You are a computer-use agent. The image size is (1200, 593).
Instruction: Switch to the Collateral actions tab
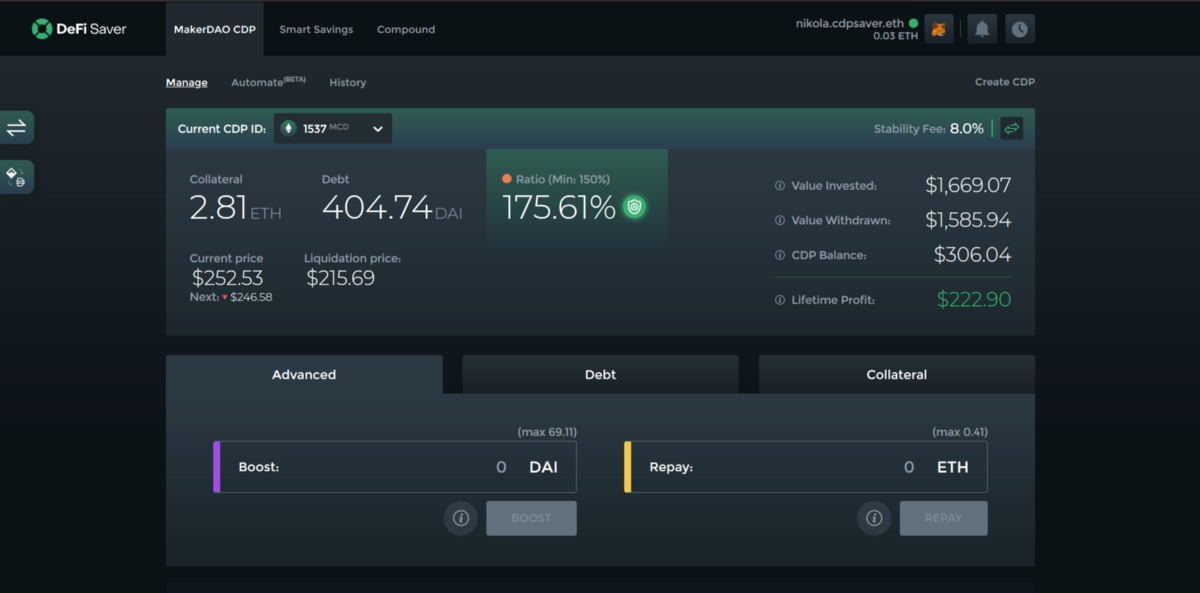(897, 375)
